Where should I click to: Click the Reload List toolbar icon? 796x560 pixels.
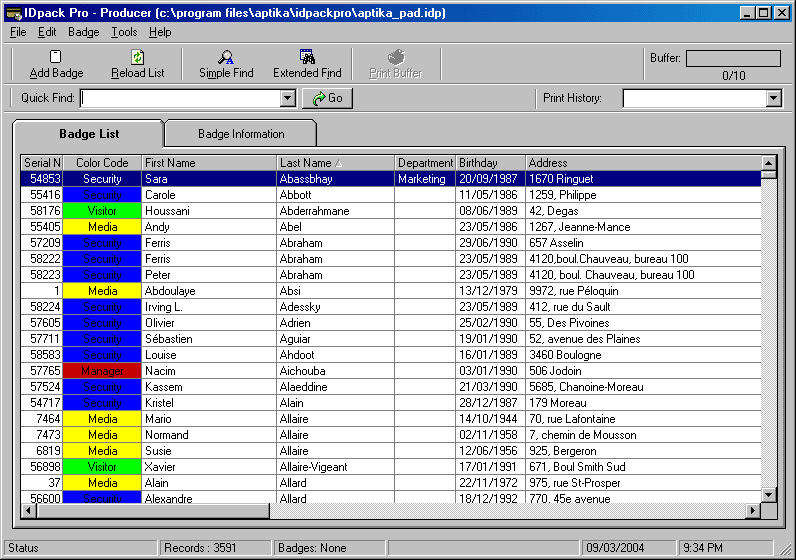click(x=138, y=64)
